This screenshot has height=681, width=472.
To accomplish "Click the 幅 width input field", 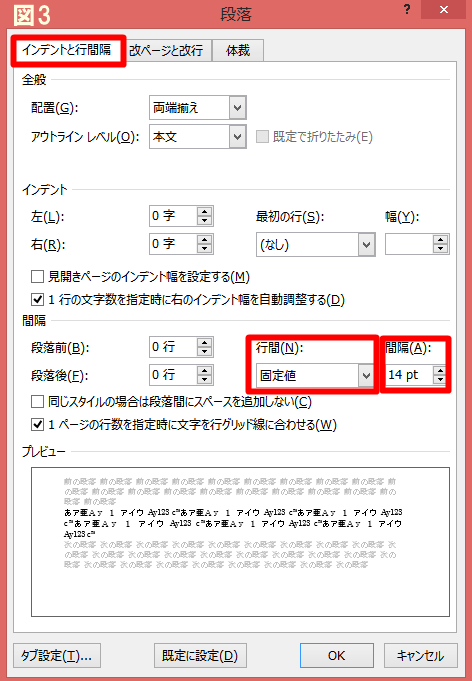I will point(409,245).
